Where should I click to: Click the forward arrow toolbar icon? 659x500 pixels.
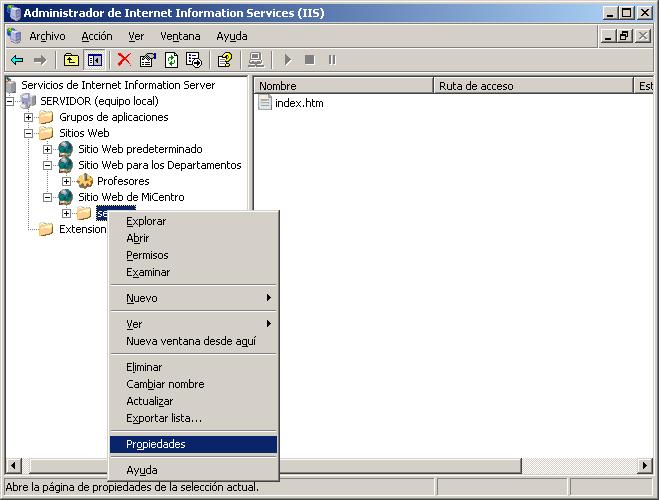(x=40, y=60)
